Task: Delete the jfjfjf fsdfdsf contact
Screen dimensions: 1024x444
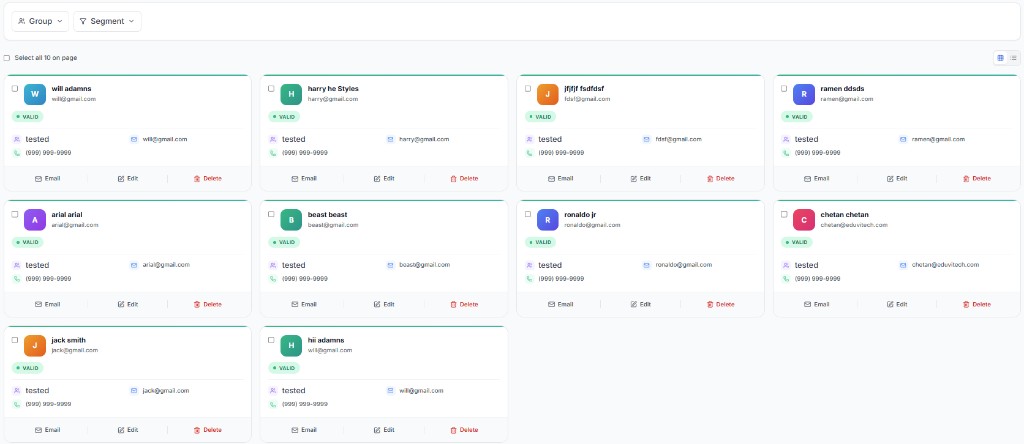Action: pos(720,178)
